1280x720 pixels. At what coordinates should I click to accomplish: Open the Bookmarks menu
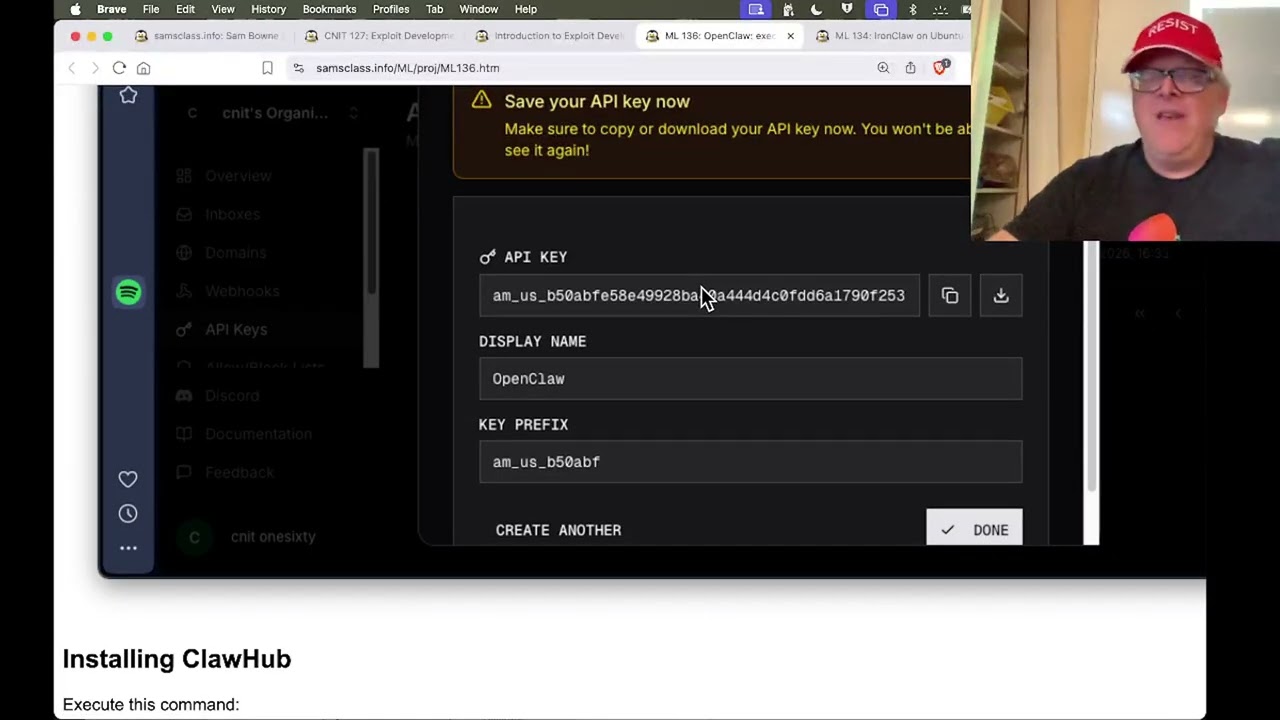tap(329, 9)
